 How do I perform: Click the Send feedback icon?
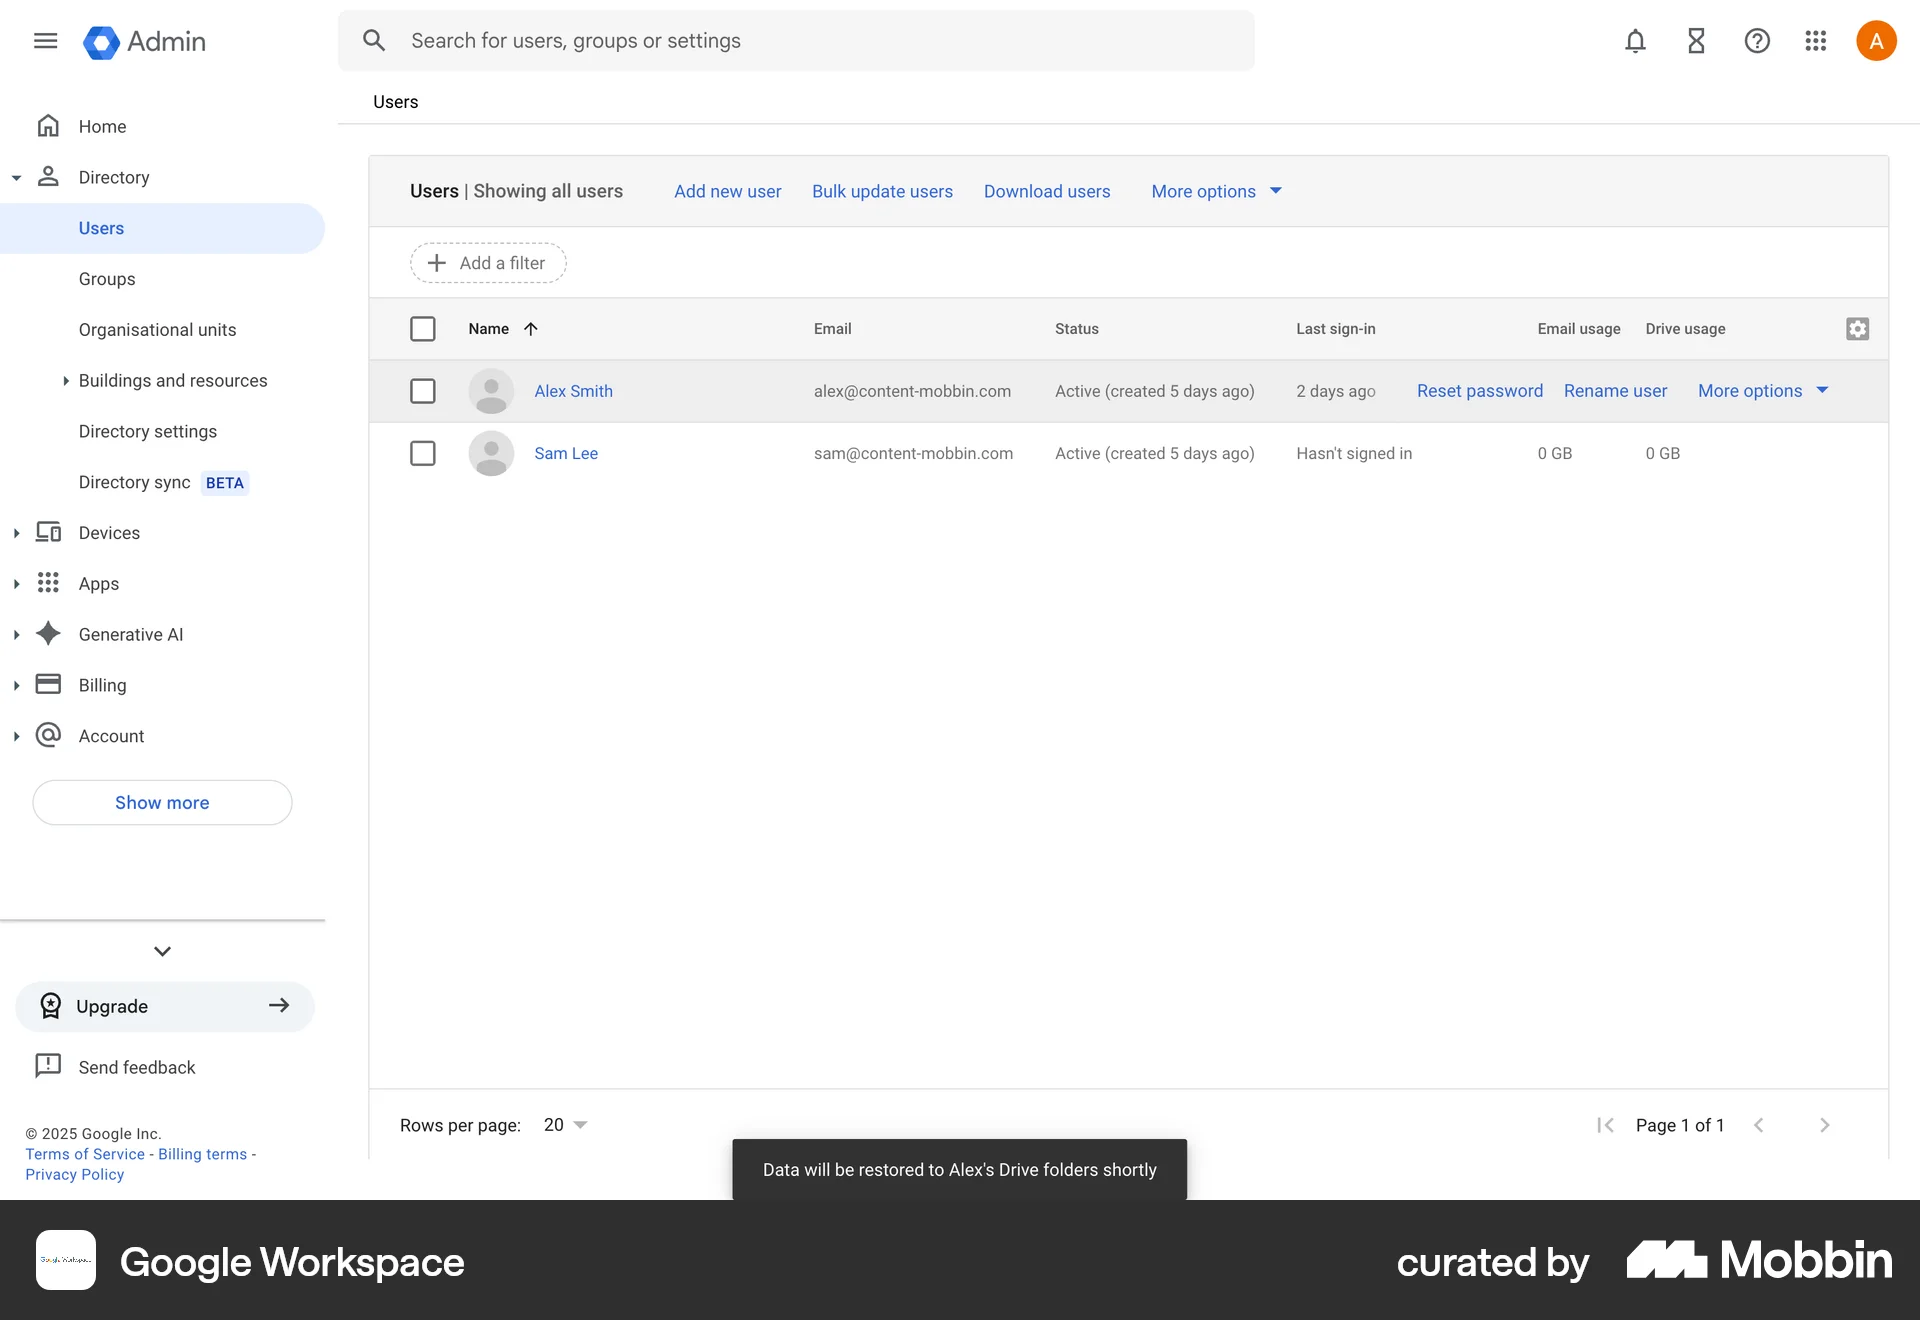point(47,1066)
